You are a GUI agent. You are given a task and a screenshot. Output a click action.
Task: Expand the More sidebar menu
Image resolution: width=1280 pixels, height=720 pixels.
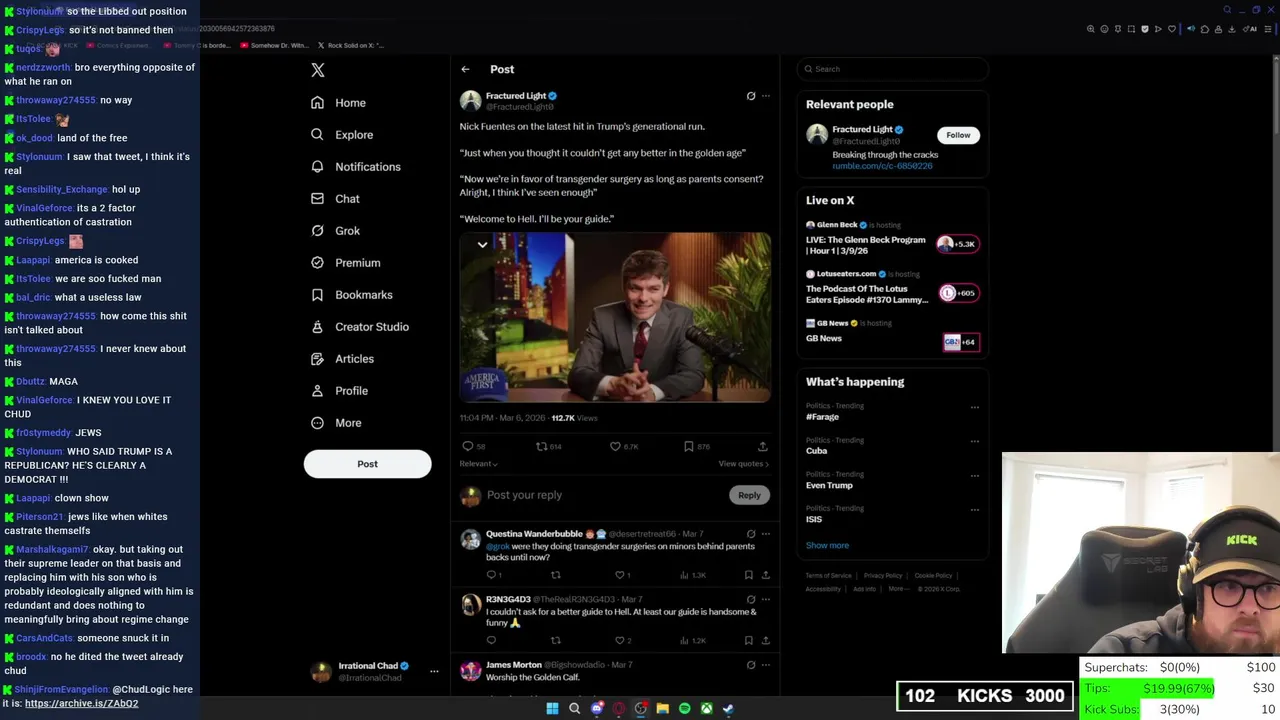click(x=336, y=423)
